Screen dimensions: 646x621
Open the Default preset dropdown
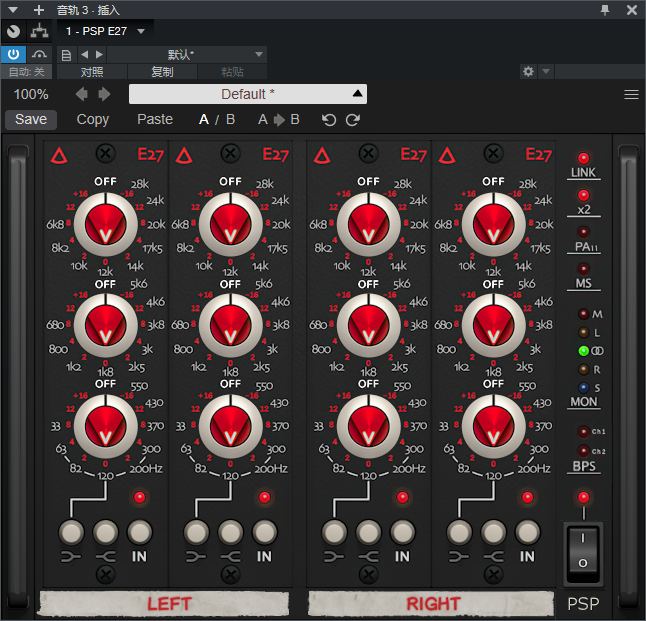coord(248,94)
